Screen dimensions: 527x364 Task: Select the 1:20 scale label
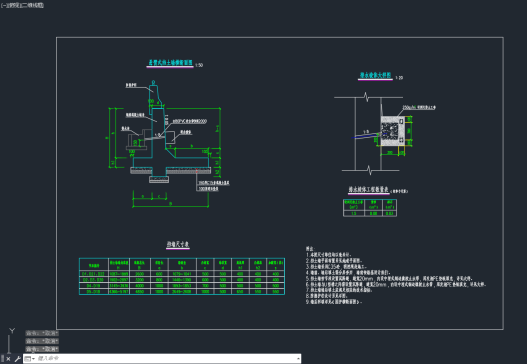point(399,78)
